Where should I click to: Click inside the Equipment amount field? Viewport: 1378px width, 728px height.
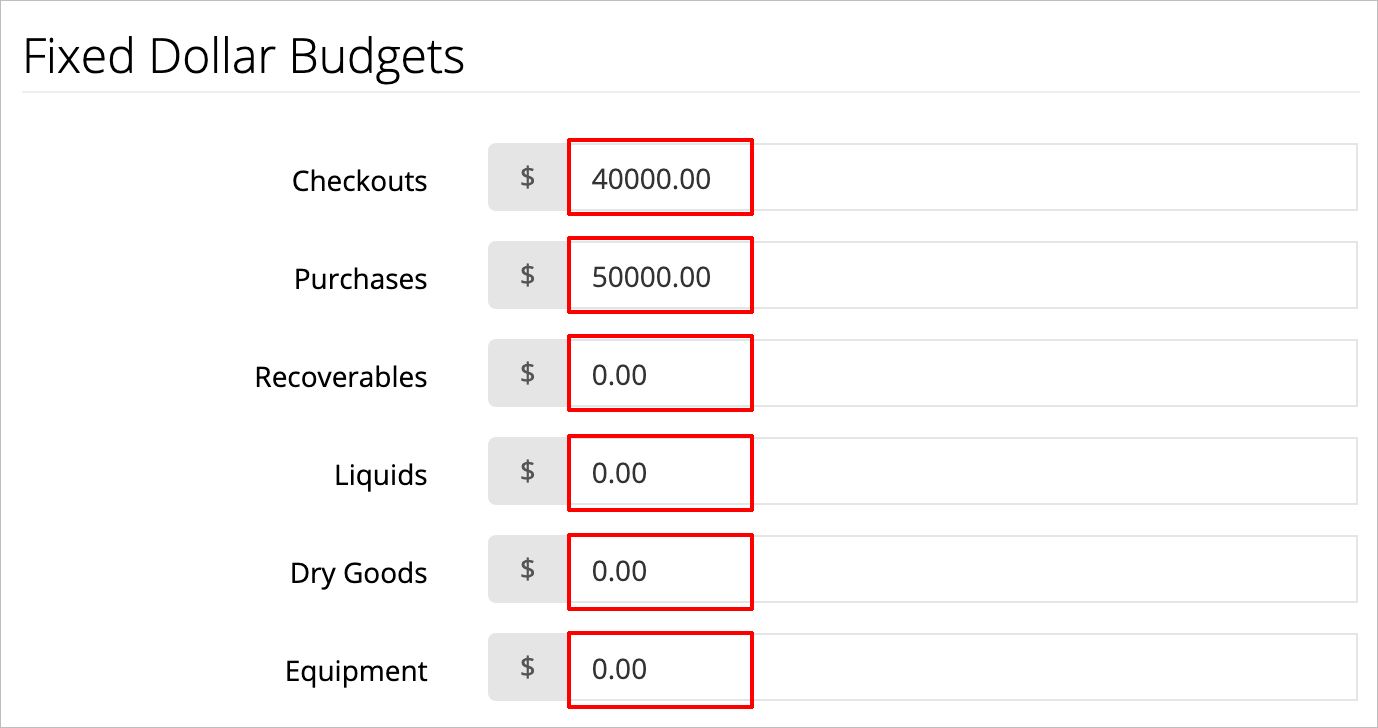pyautogui.click(x=659, y=668)
